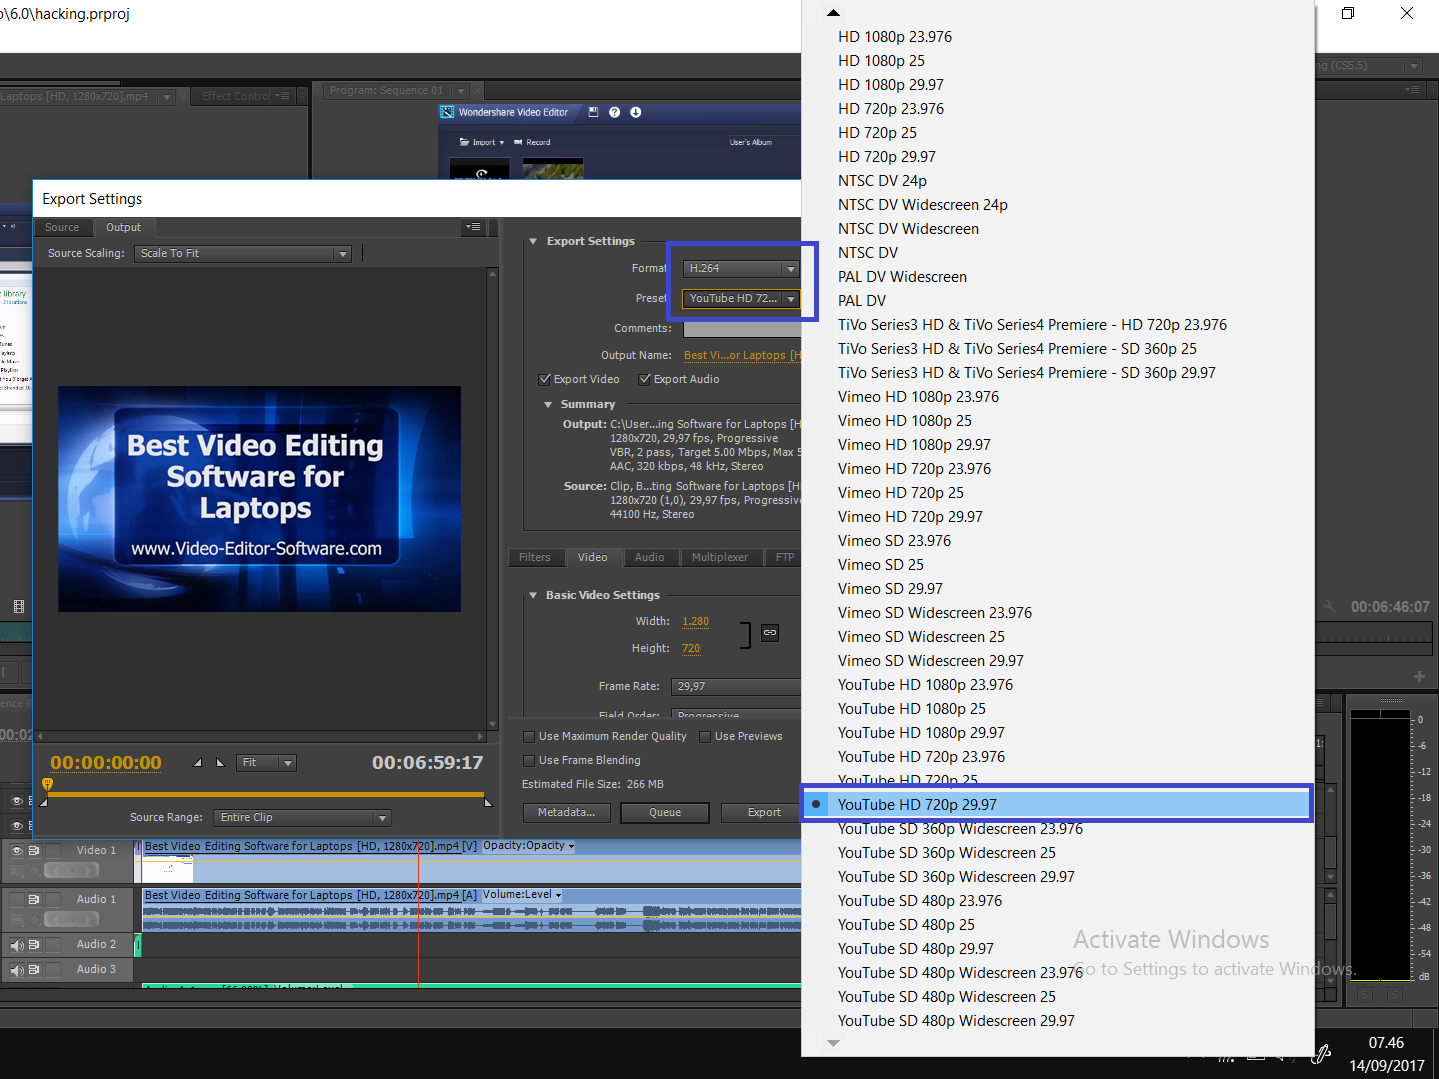Open the Source Scaling dropdown
Screen dimensions: 1439x1079
pyautogui.click(x=244, y=254)
